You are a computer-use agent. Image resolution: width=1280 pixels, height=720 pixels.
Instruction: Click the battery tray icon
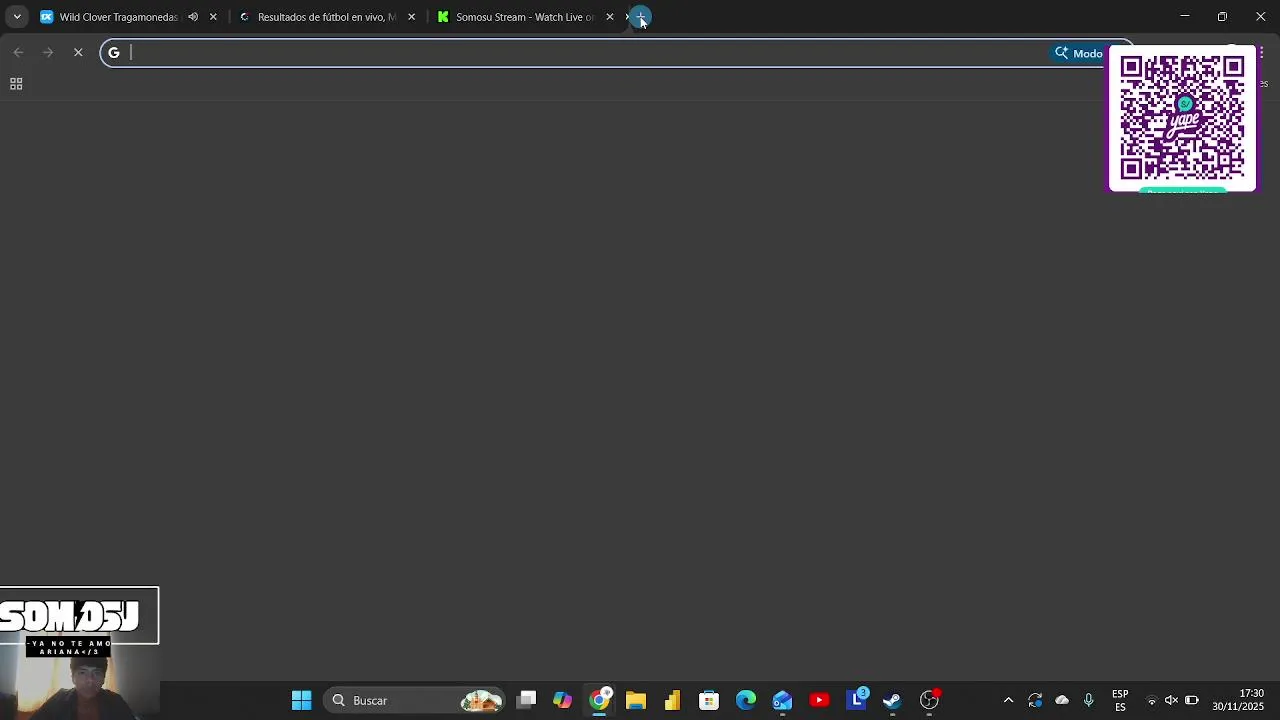tap(1191, 700)
